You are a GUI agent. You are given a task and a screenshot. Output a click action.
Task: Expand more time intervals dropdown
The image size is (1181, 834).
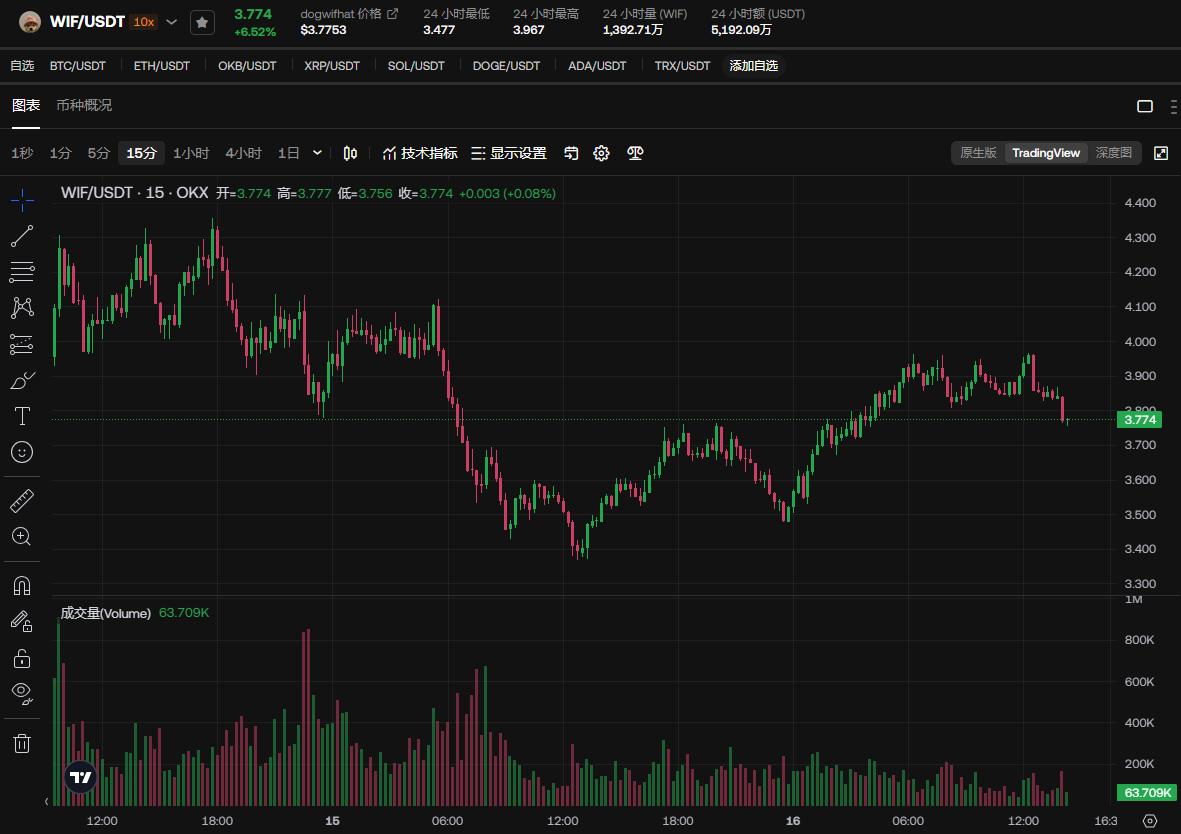click(x=317, y=153)
